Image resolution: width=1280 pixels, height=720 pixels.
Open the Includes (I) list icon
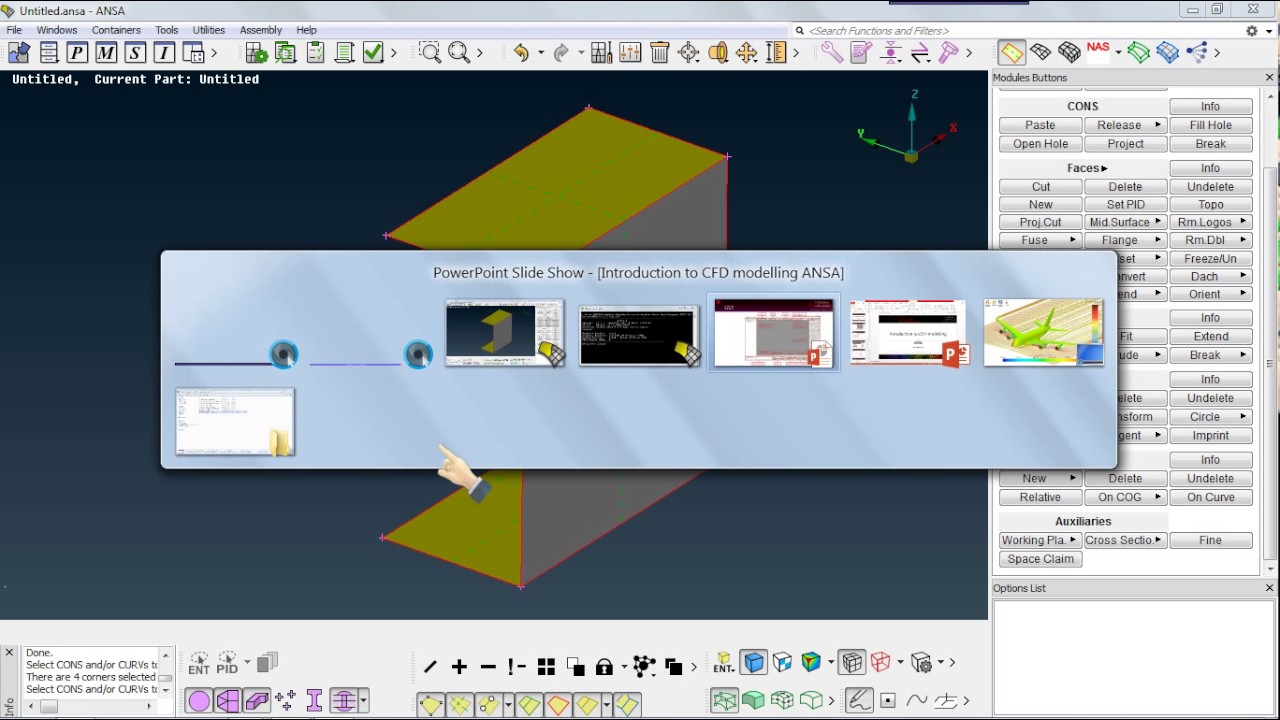click(x=164, y=53)
